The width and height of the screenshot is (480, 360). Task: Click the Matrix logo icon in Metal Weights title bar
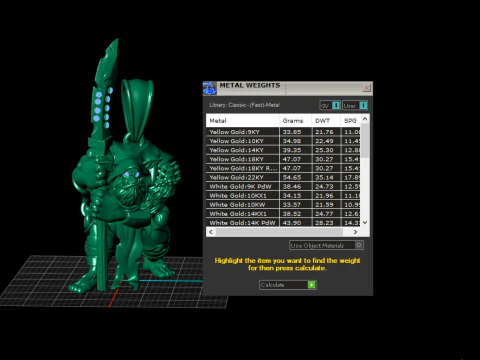209,88
